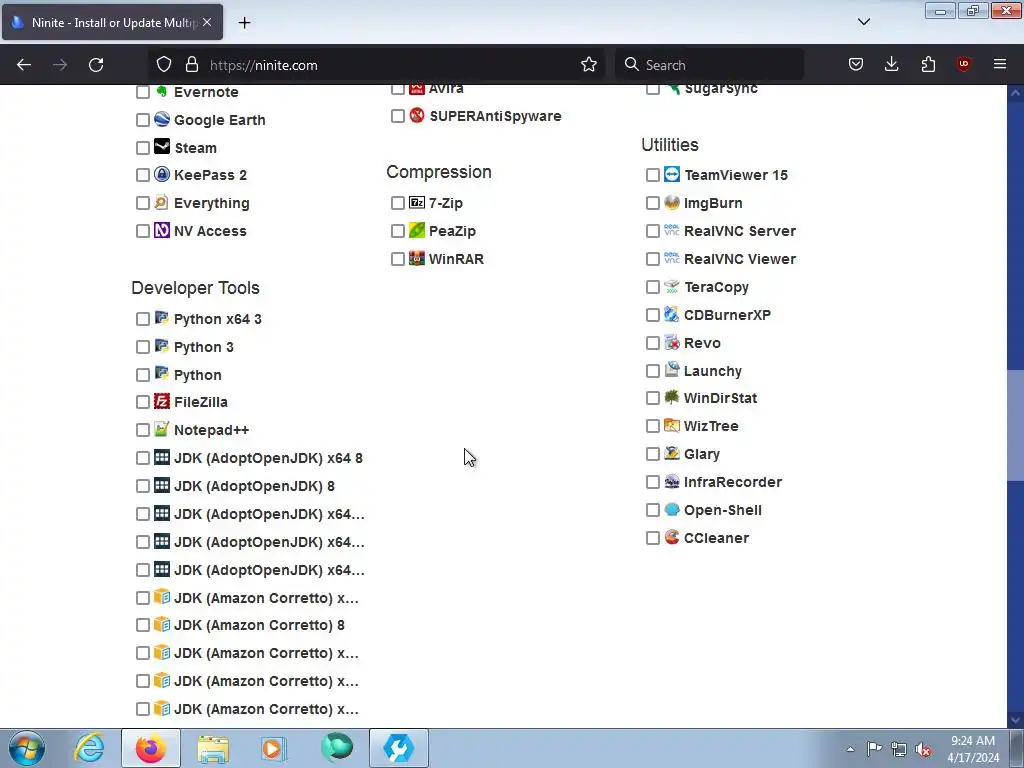List all tabs dropdown arrow
Screen dimensions: 1024x768
tap(863, 22)
